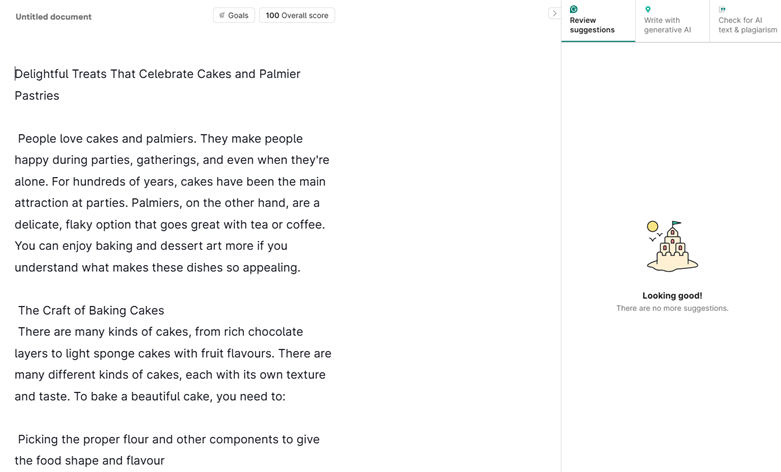Click the 'Picking the proper flour' line

pyautogui.click(x=168, y=439)
